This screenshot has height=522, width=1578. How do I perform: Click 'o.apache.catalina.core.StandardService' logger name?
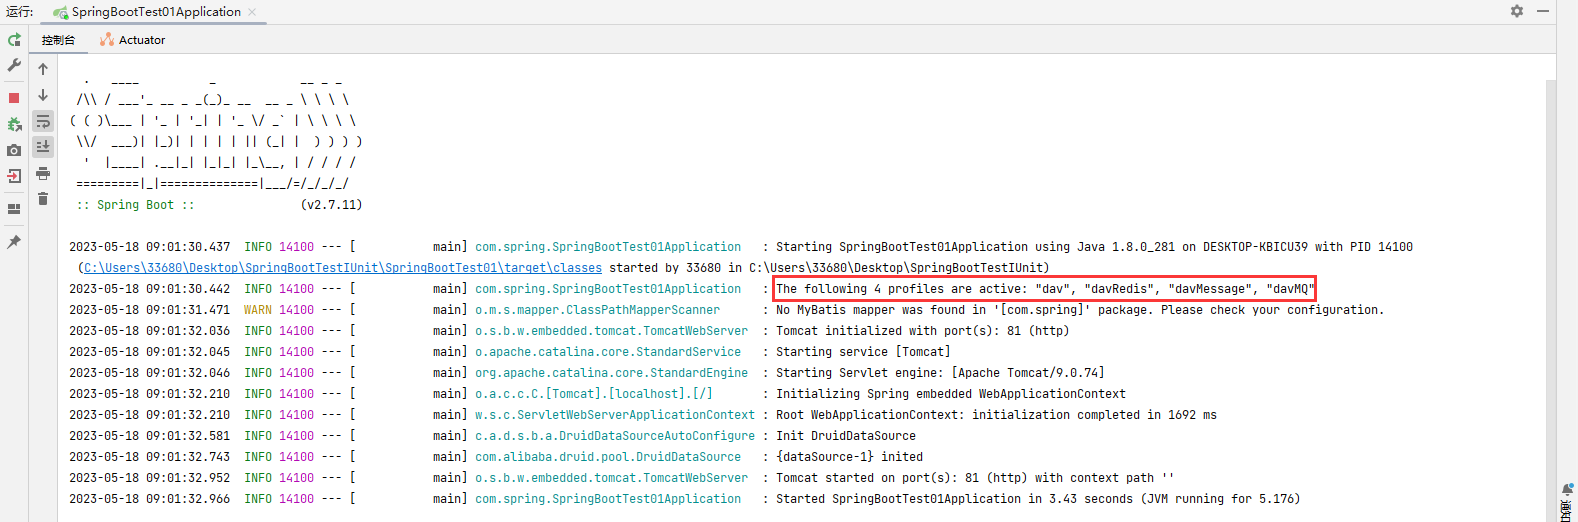[x=608, y=352]
